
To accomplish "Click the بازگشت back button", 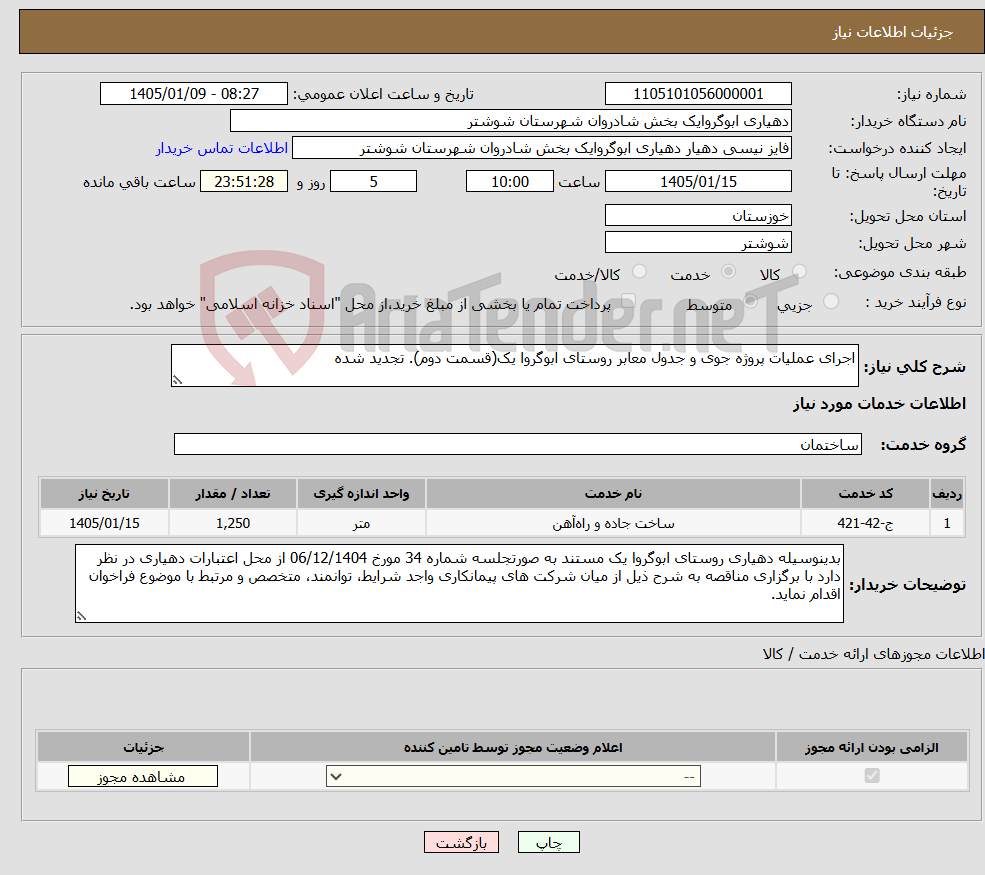I will (461, 842).
